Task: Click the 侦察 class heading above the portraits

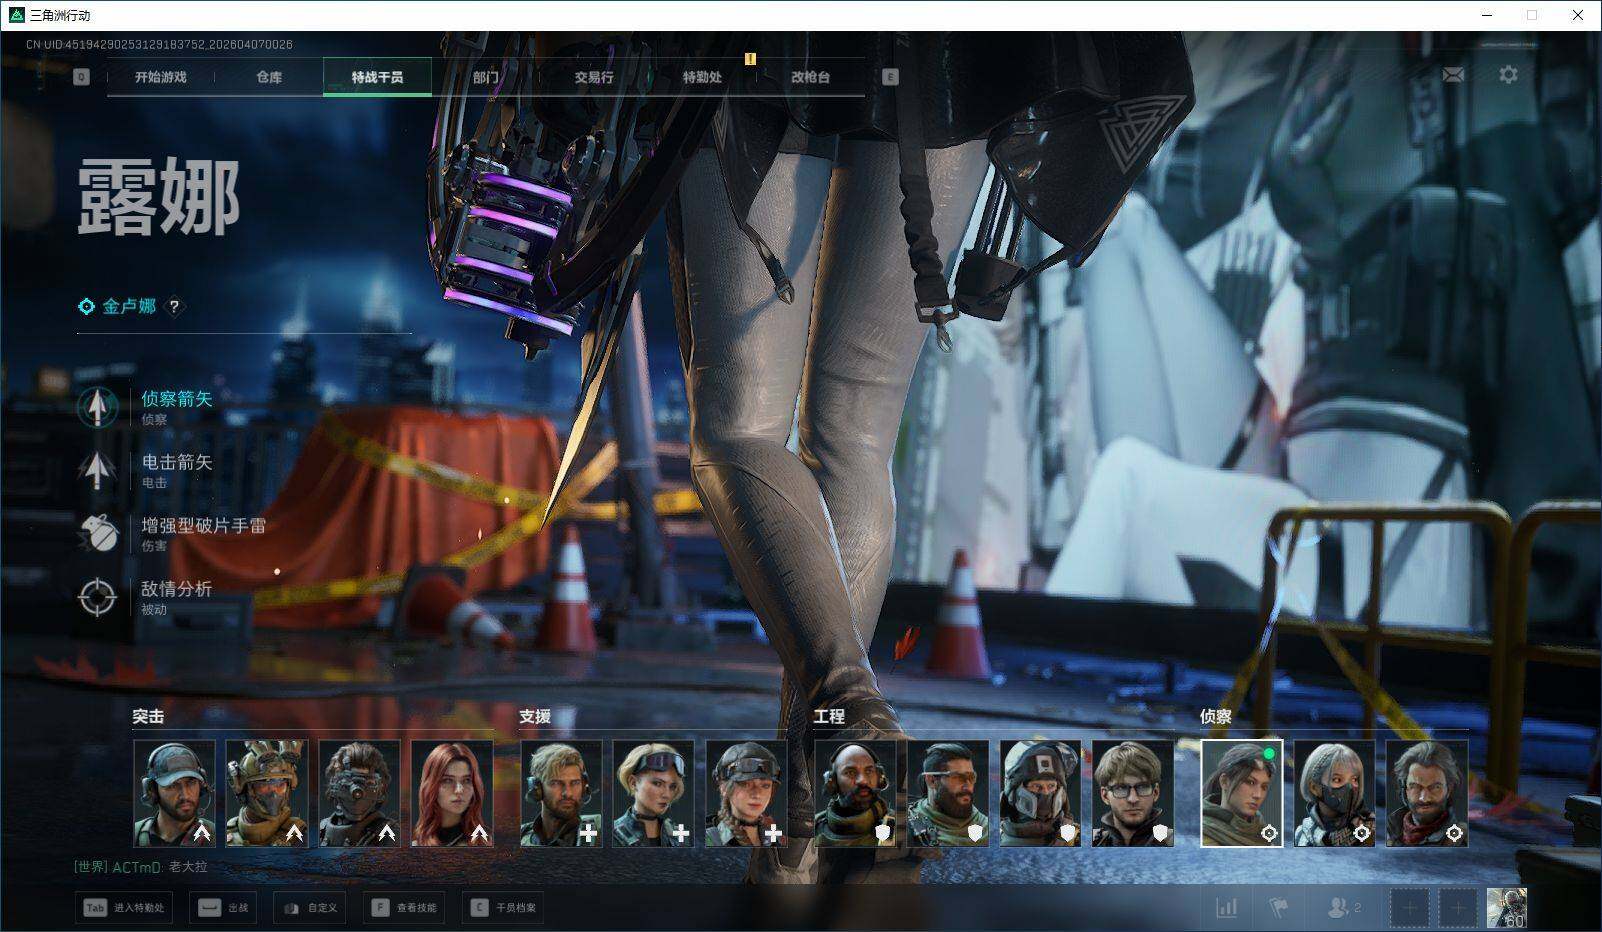Action: click(1216, 716)
